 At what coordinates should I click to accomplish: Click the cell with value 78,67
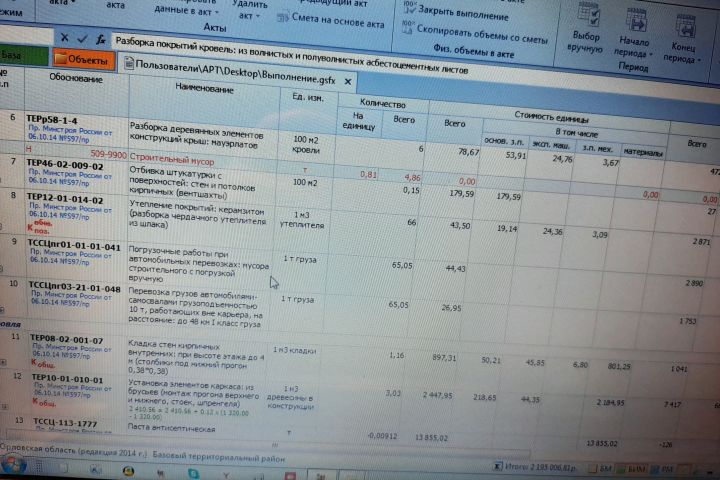click(468, 152)
